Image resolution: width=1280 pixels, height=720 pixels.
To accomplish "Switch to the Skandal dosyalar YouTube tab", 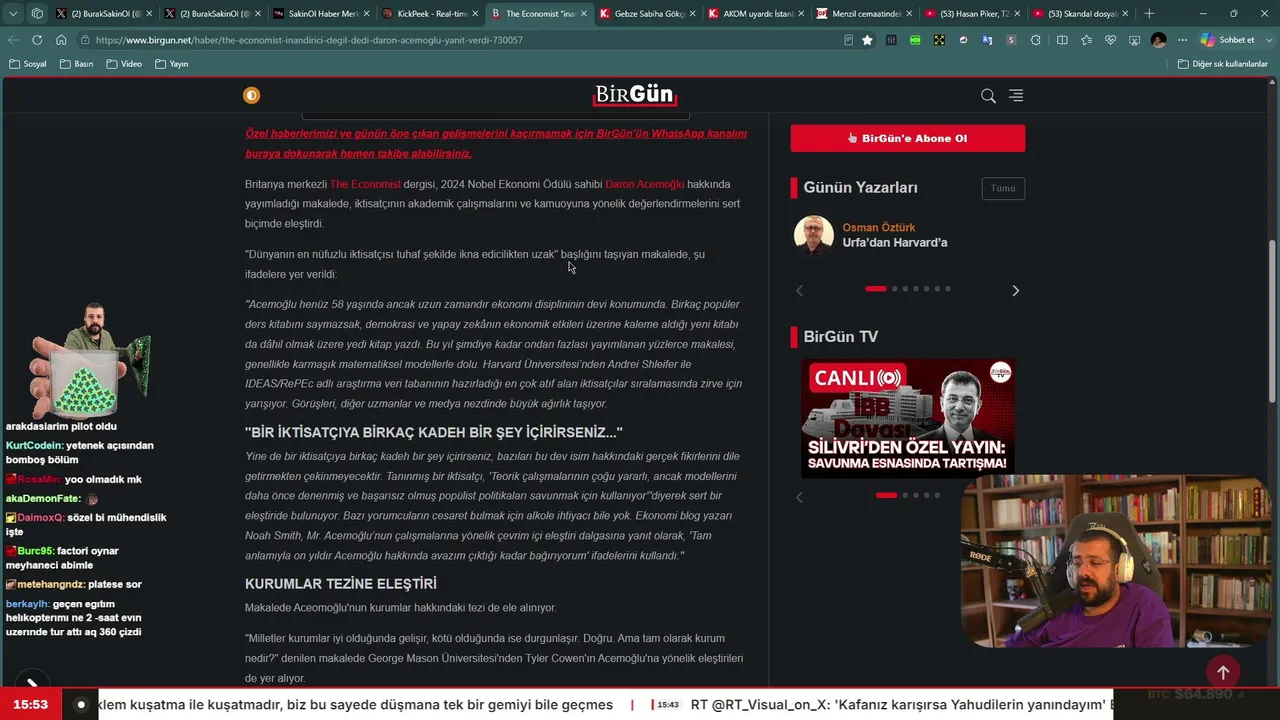I will (1079, 14).
